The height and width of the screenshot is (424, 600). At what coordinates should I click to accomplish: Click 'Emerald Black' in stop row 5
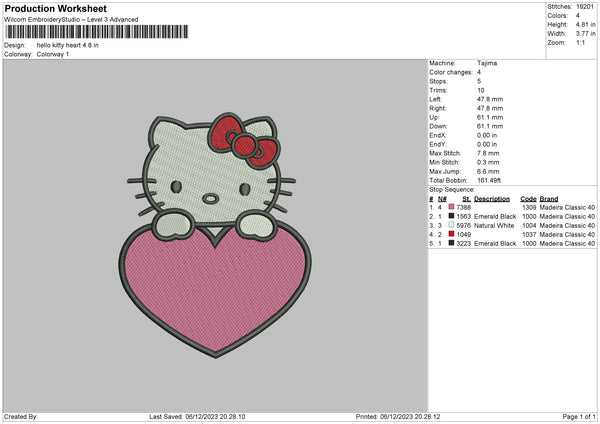[495, 243]
